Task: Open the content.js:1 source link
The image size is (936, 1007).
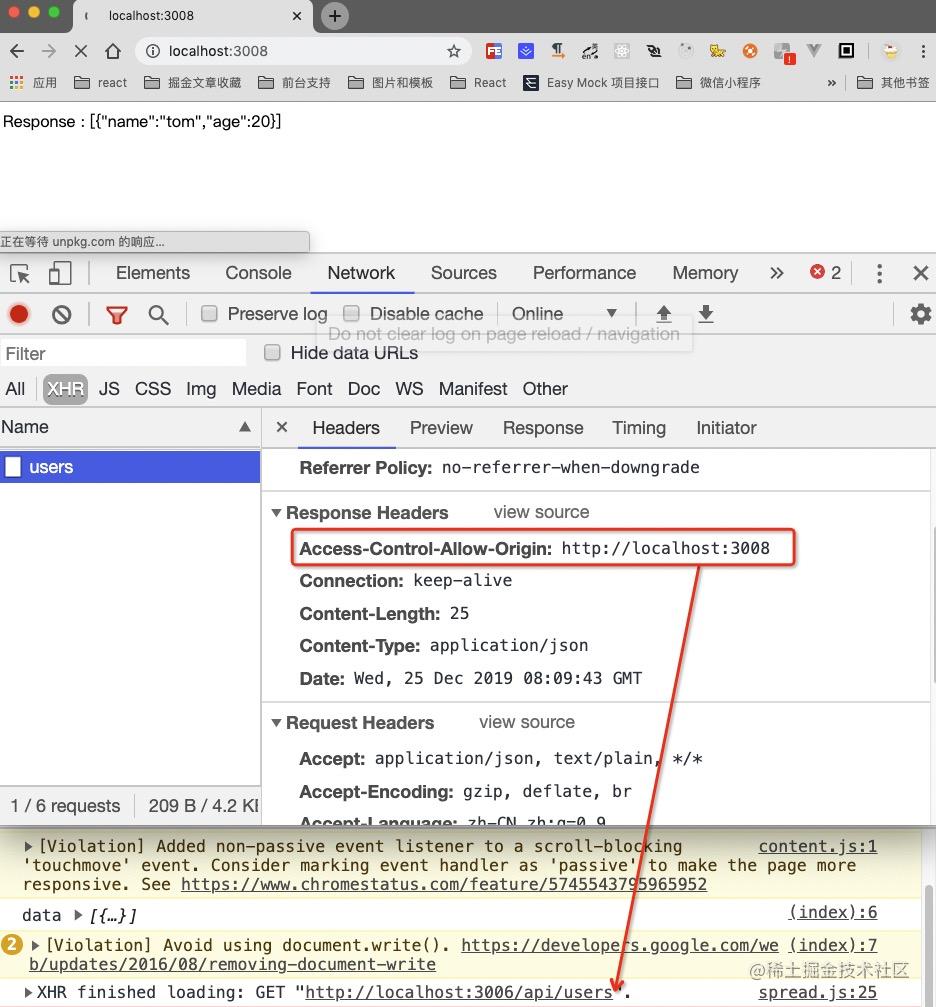Action: coord(818,846)
